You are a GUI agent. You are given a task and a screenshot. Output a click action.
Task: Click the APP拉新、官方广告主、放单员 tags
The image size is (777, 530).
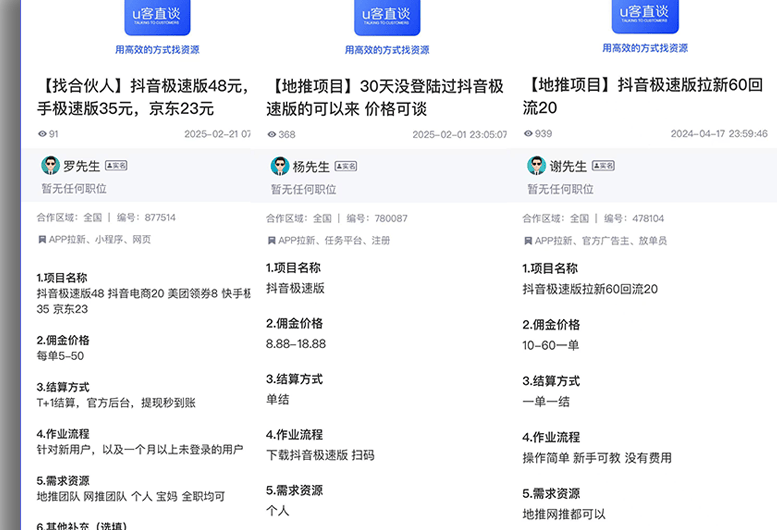600,241
